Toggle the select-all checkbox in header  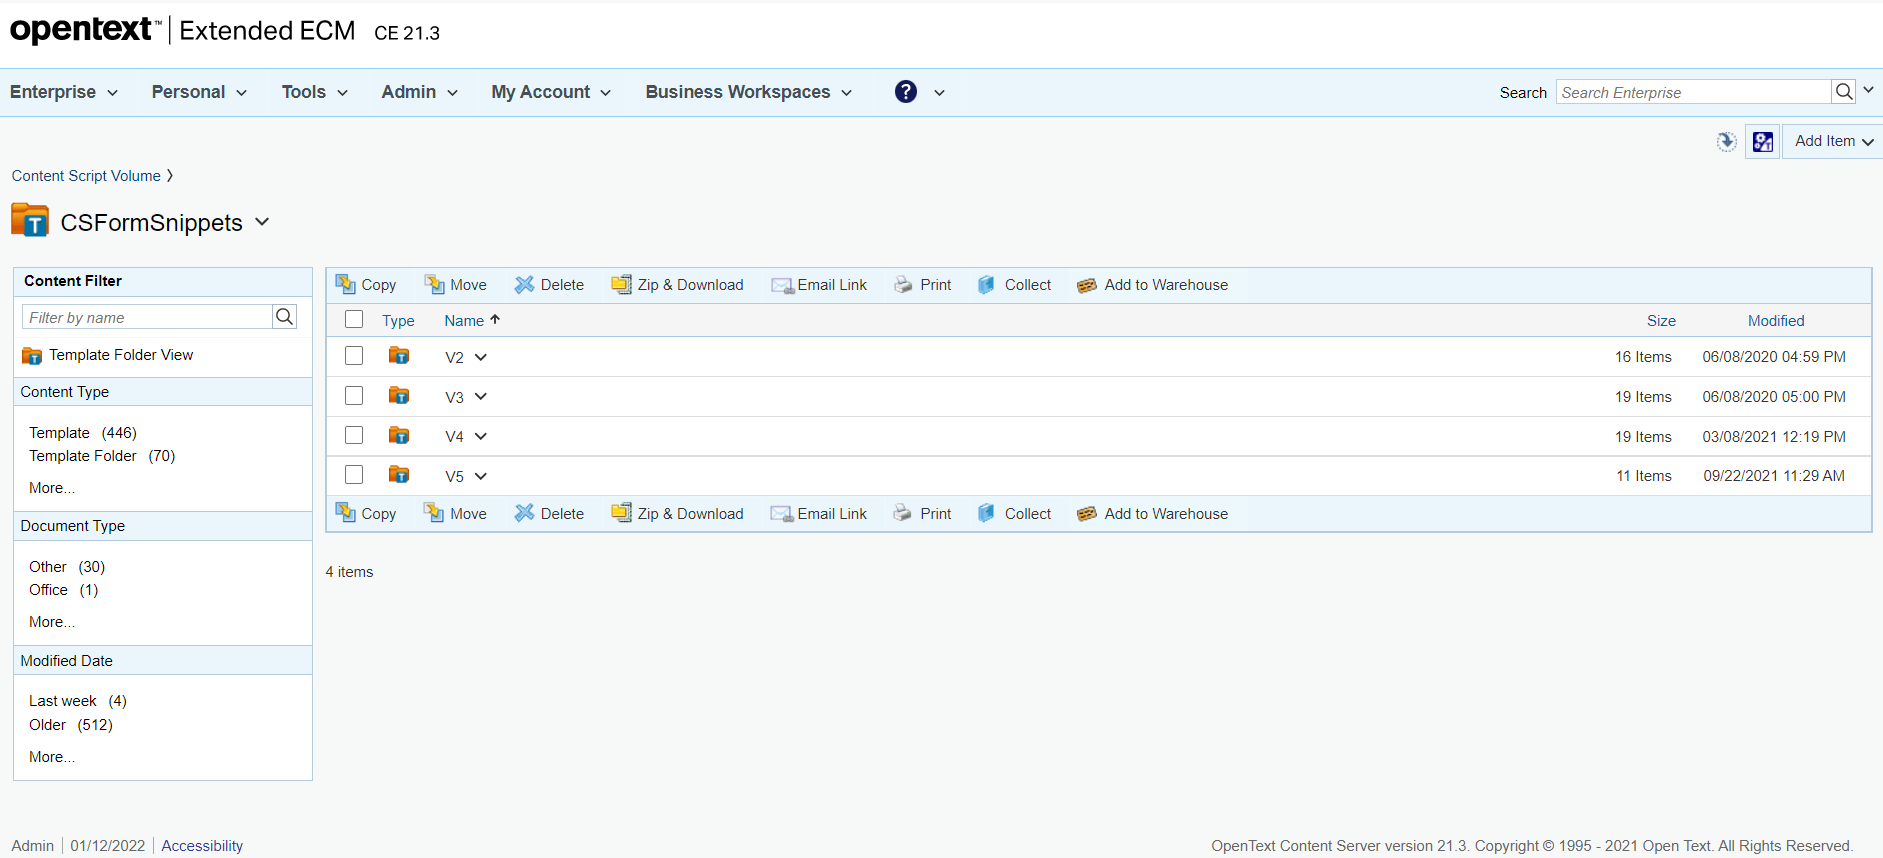click(x=354, y=320)
